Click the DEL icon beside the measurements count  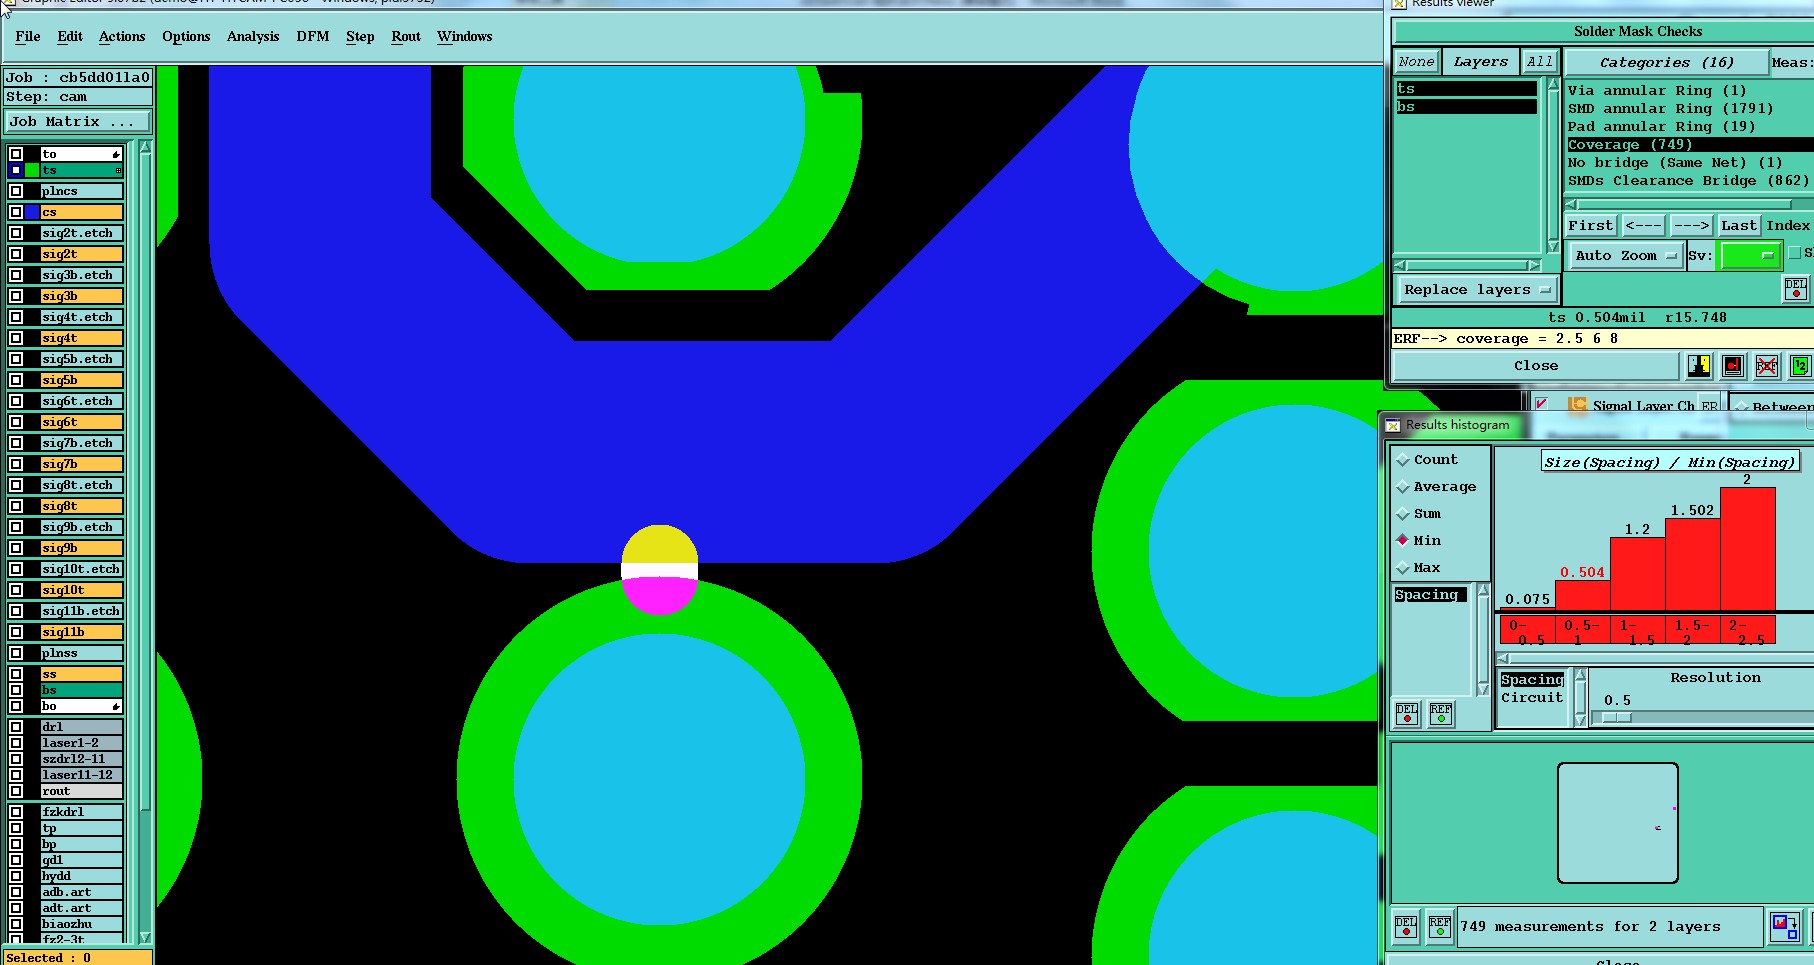[x=1406, y=927]
